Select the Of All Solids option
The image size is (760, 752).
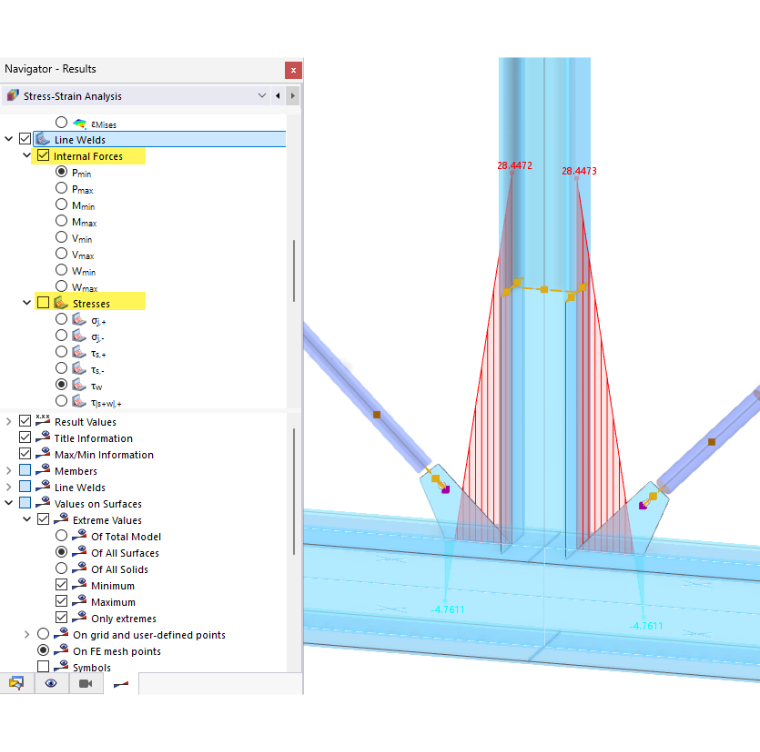(x=61, y=568)
